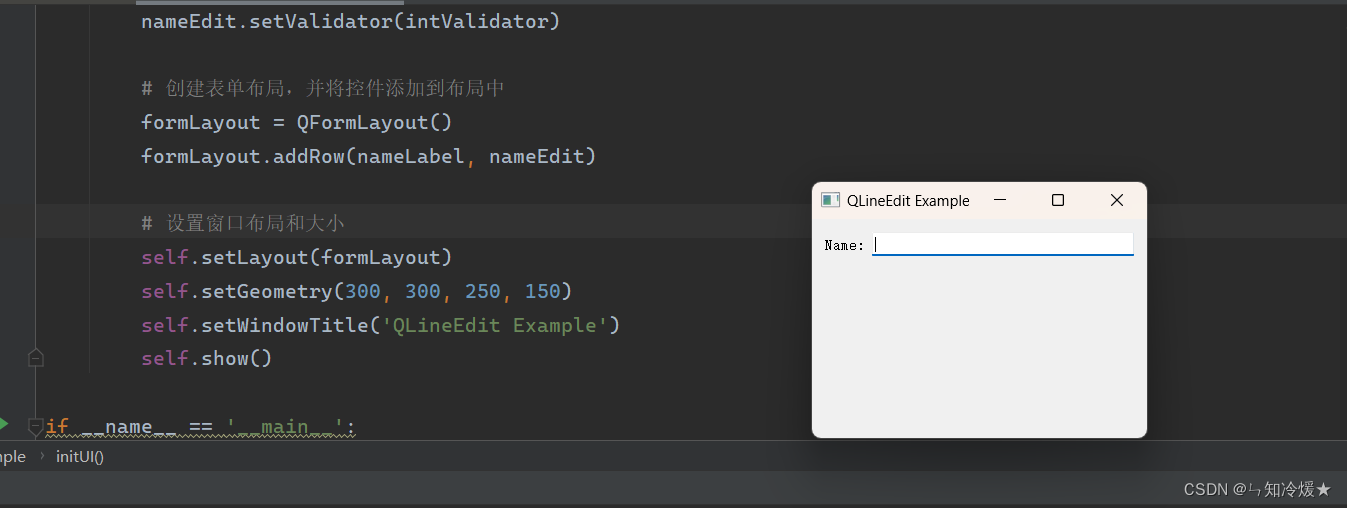Place cursor on the self.show() line

click(206, 359)
